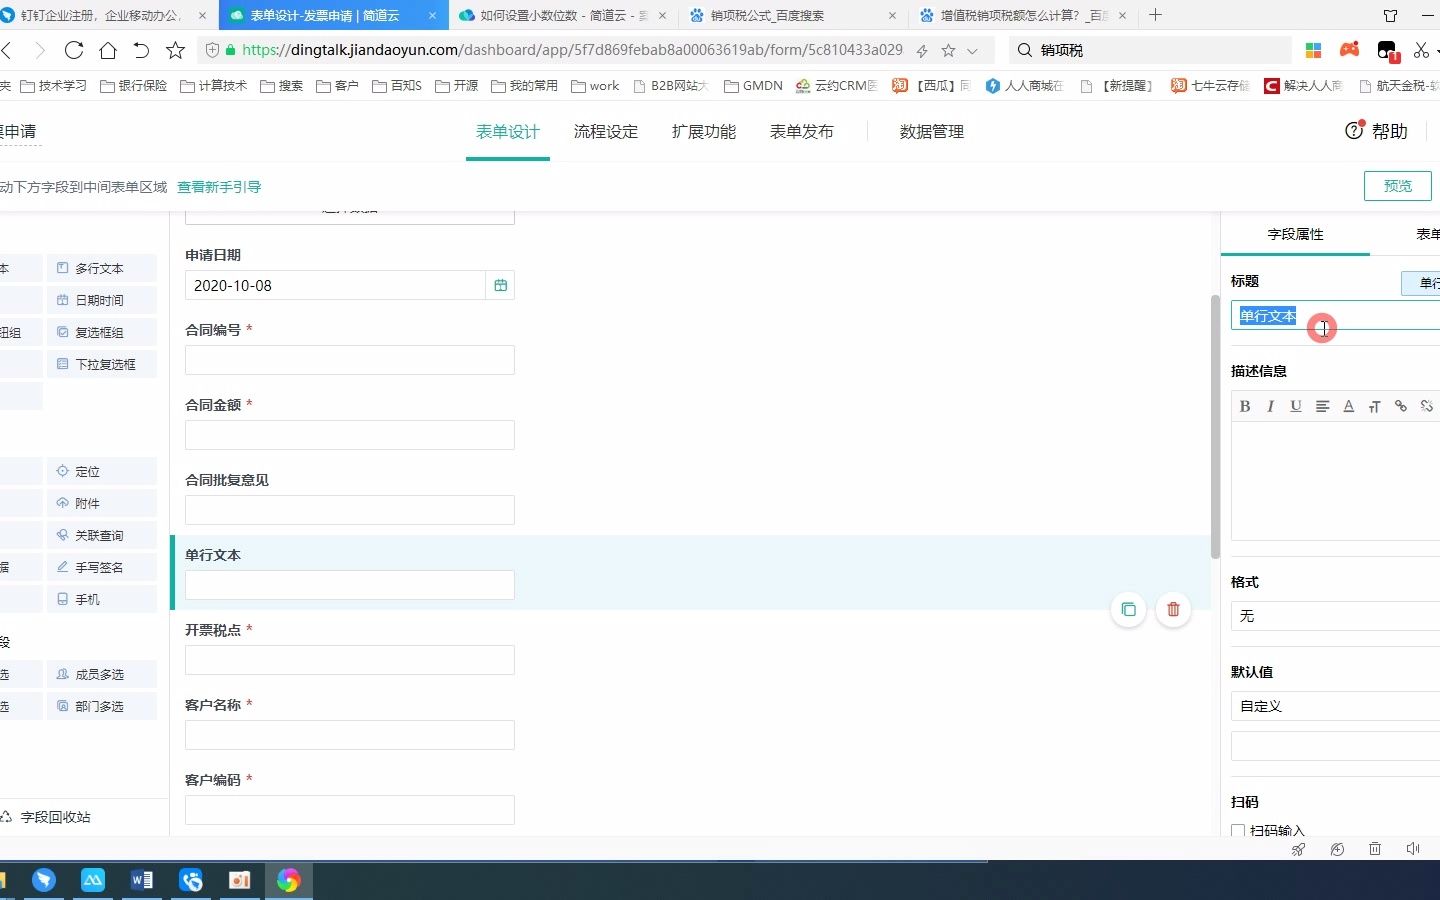Click trash icon in browser status bar

tap(1375, 849)
